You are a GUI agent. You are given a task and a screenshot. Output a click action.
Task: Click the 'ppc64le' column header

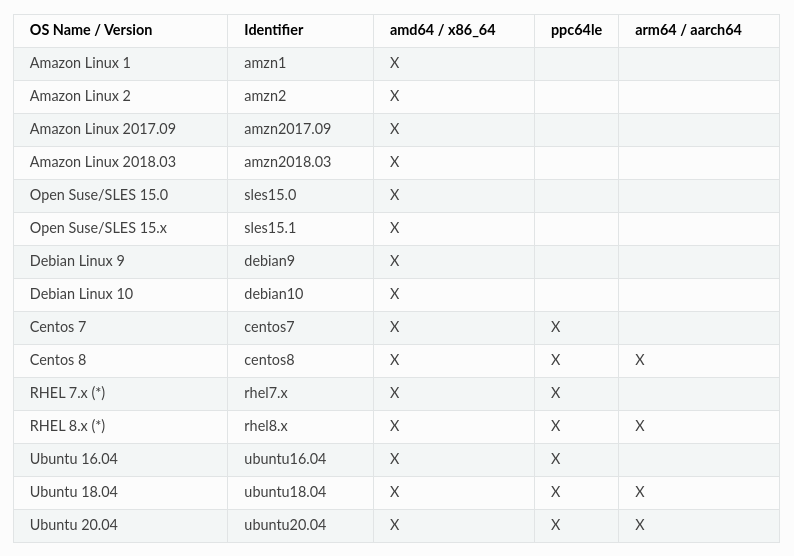click(x=576, y=30)
